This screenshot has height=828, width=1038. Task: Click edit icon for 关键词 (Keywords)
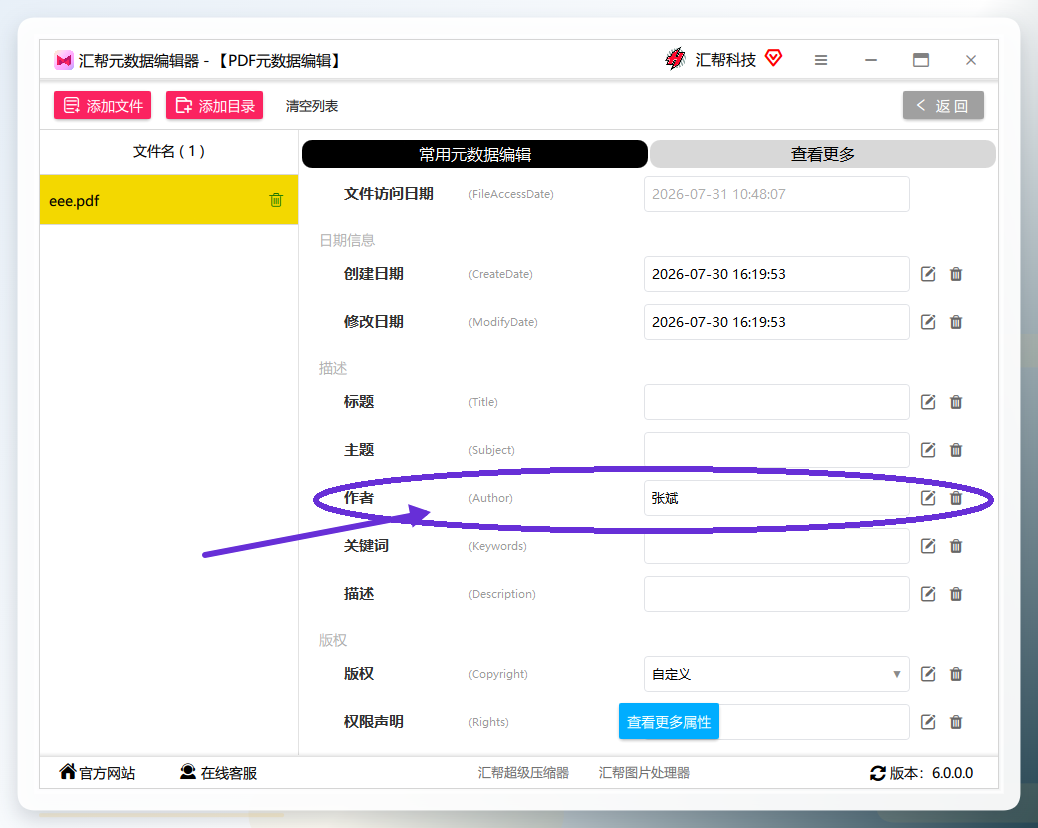point(928,546)
